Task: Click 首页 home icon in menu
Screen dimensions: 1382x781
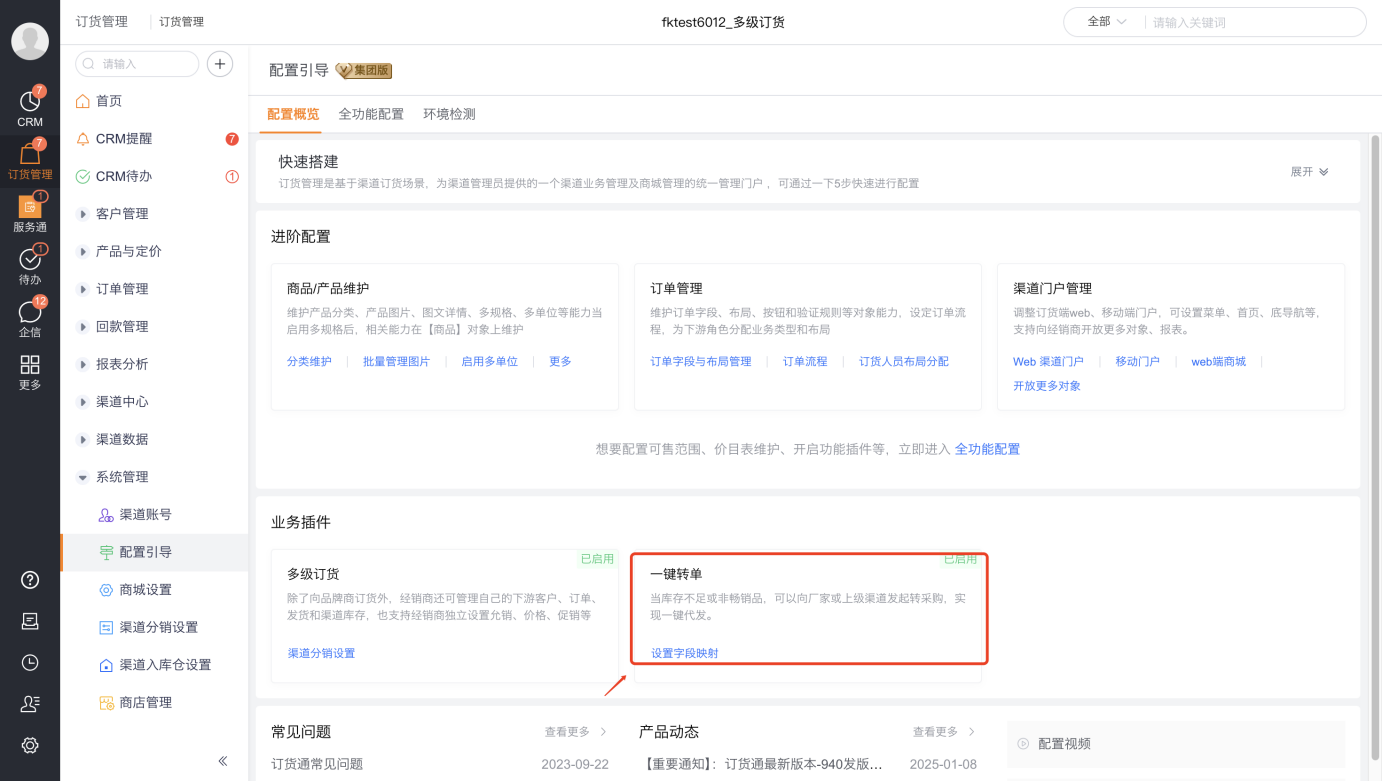Action: coord(83,101)
